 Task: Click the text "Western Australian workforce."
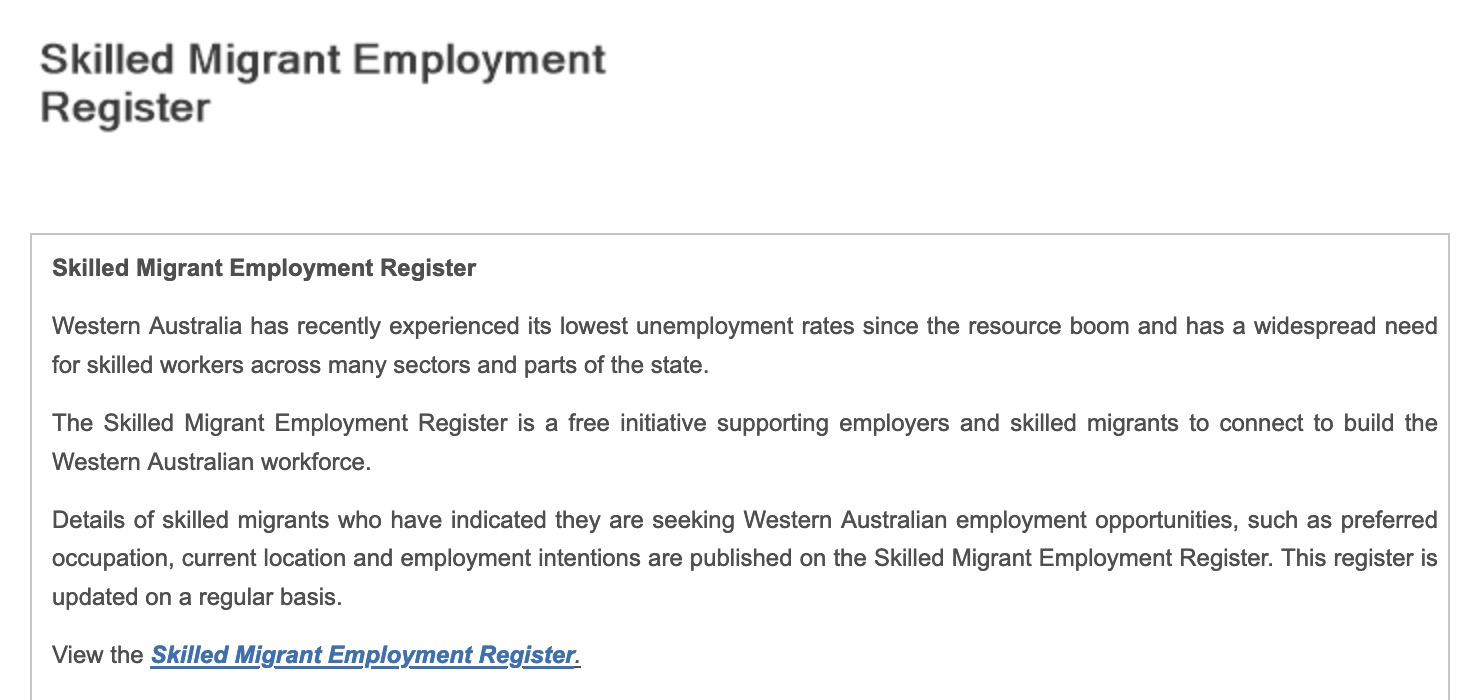tap(197, 462)
